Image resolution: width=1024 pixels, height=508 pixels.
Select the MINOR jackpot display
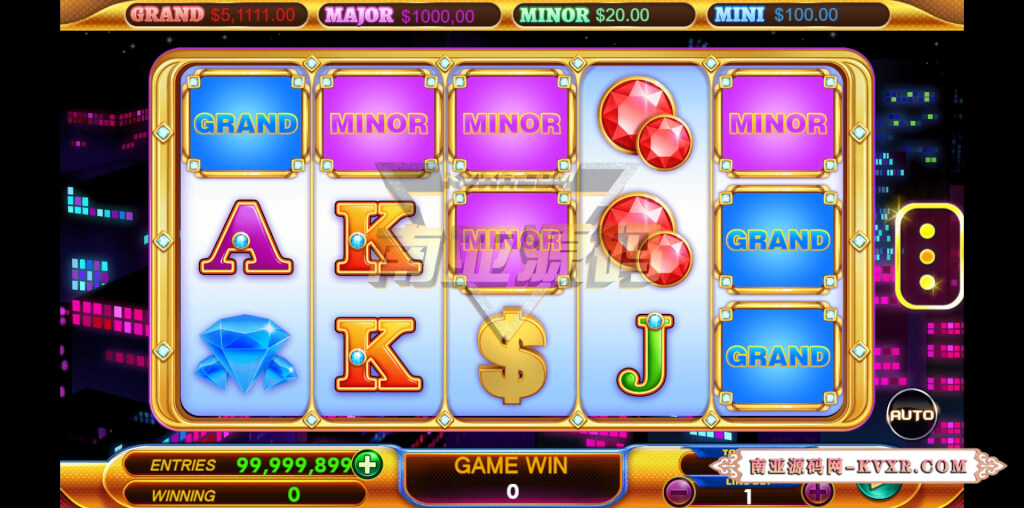tap(603, 14)
